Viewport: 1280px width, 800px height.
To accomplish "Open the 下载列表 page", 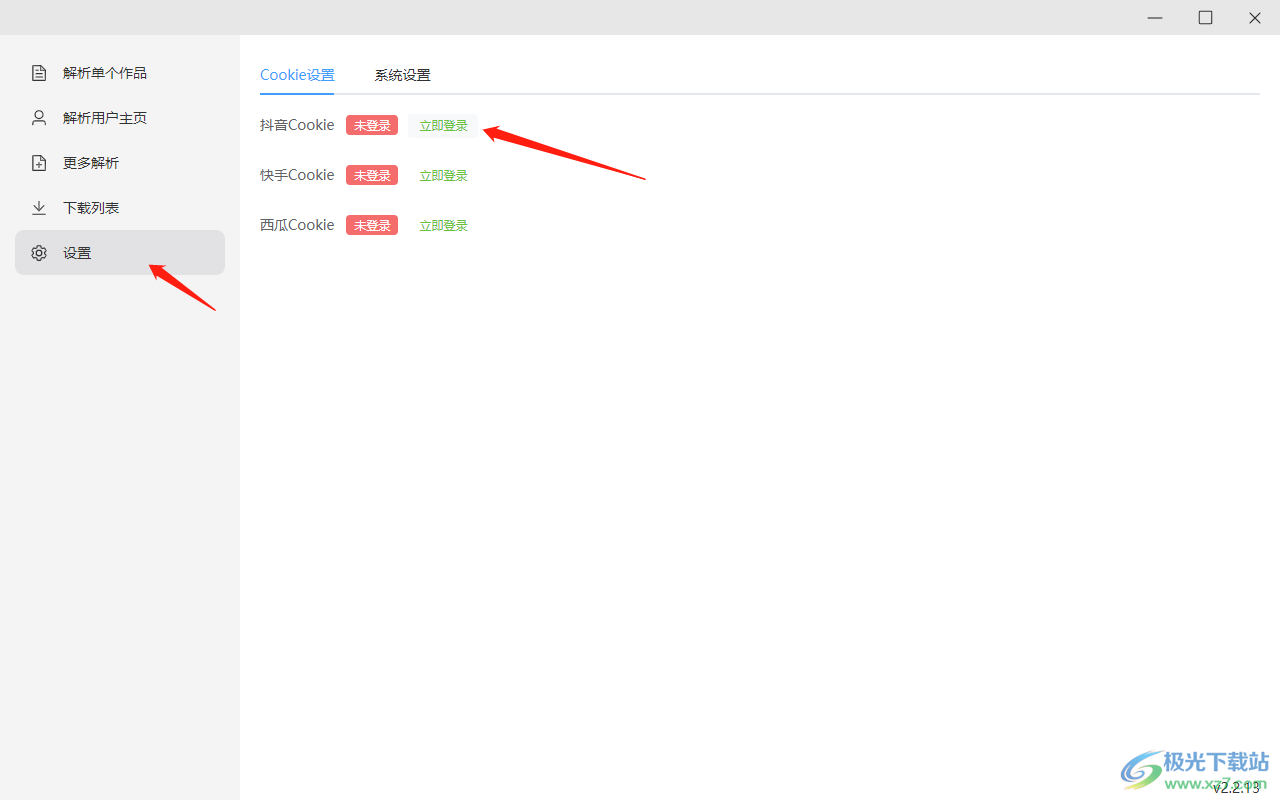I will (120, 208).
